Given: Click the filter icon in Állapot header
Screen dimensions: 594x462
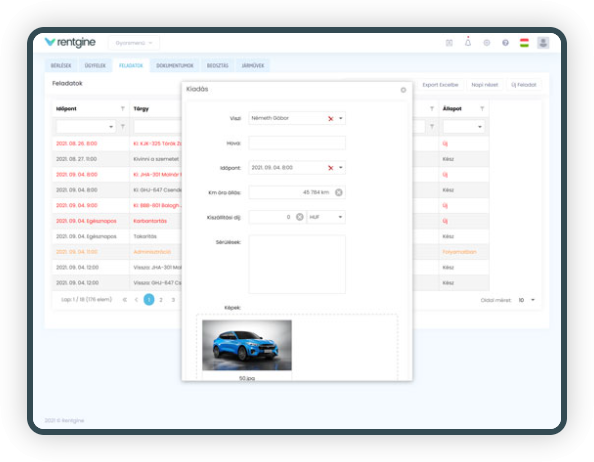Looking at the screenshot, I should click(482, 109).
